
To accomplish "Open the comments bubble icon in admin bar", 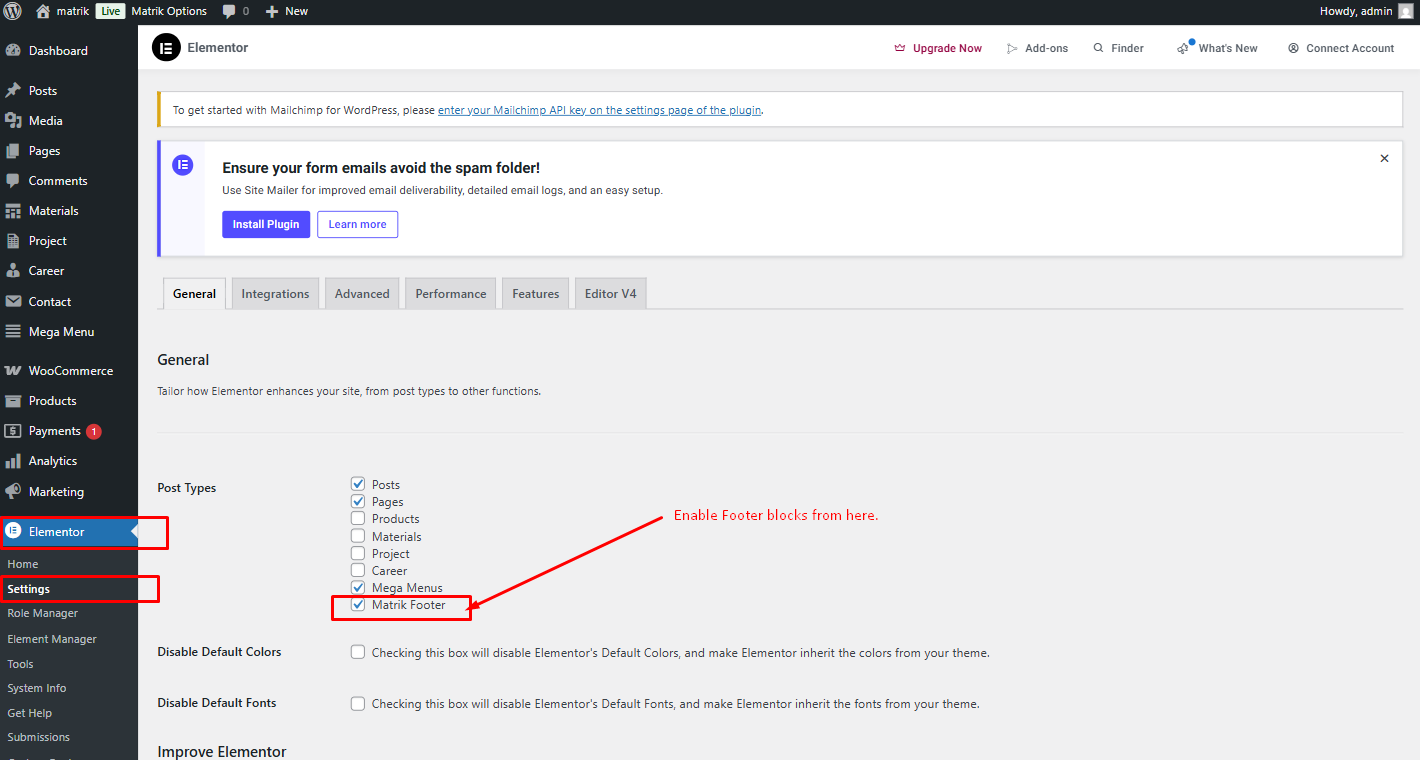I will [229, 11].
